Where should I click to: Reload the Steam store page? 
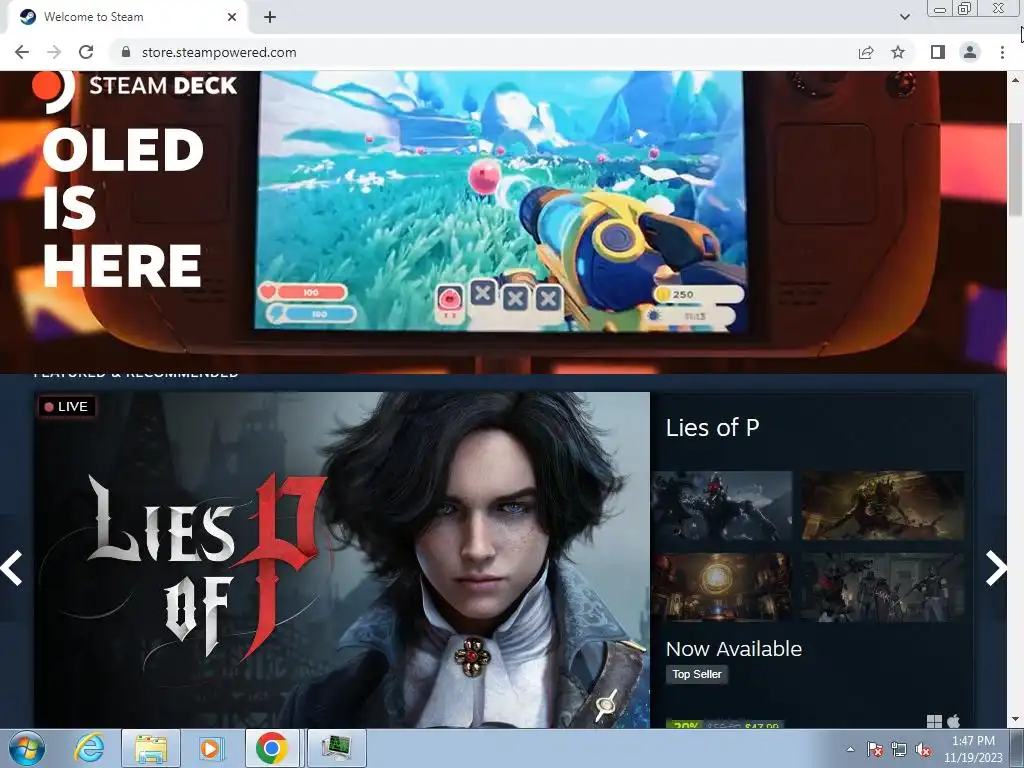pos(86,52)
